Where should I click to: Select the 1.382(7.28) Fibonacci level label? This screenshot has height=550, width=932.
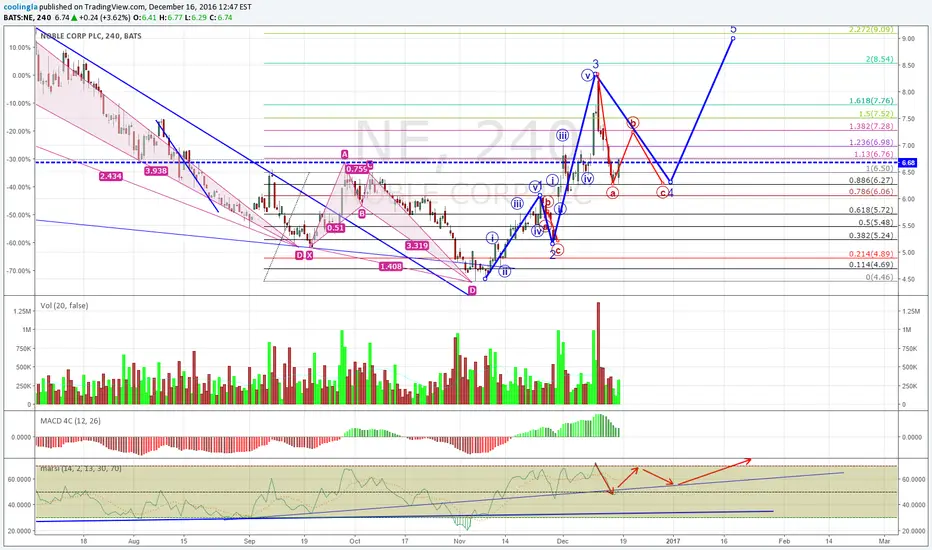(871, 127)
